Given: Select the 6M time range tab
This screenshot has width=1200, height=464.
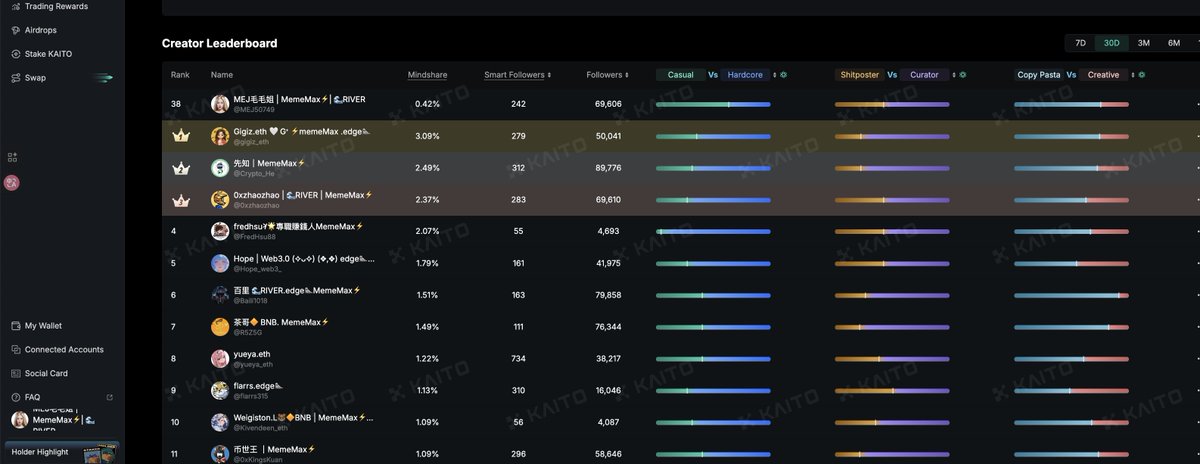Looking at the screenshot, I should point(1174,43).
